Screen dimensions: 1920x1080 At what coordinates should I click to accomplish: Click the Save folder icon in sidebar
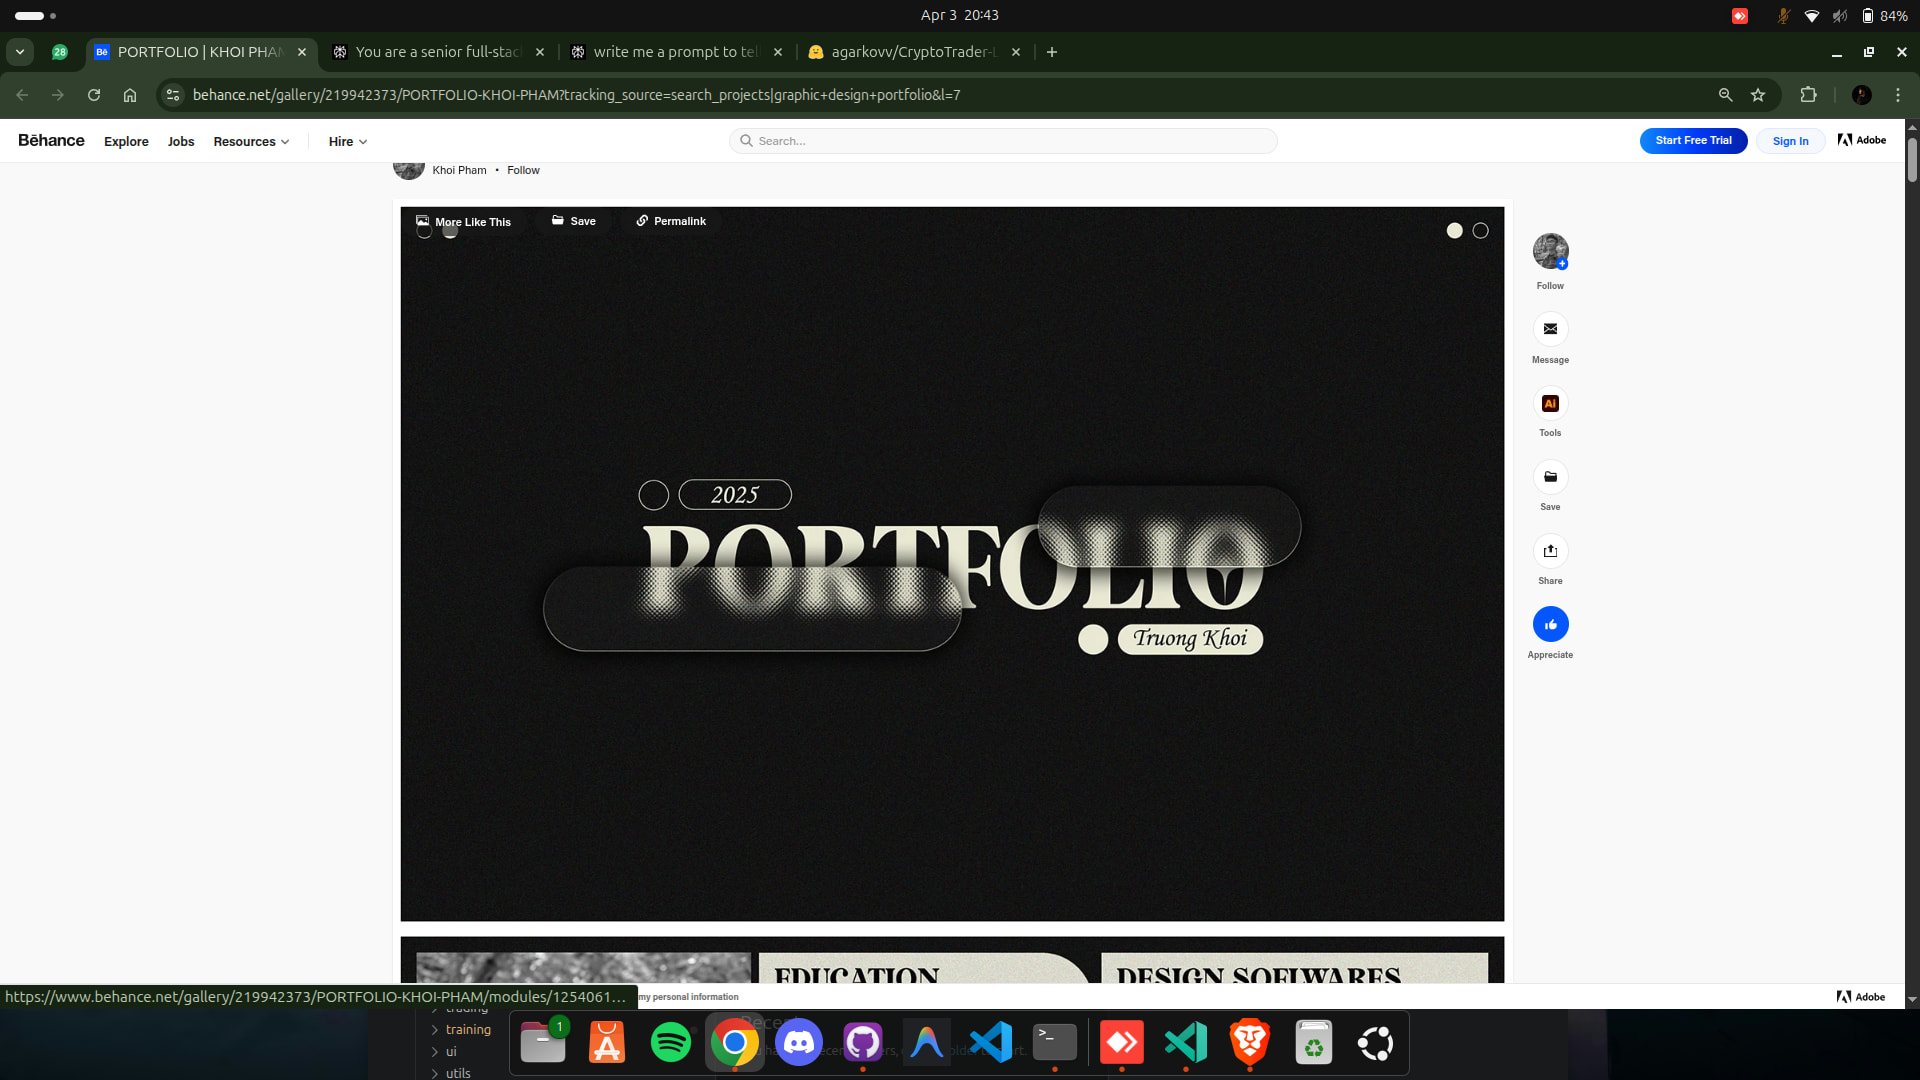click(x=1550, y=477)
